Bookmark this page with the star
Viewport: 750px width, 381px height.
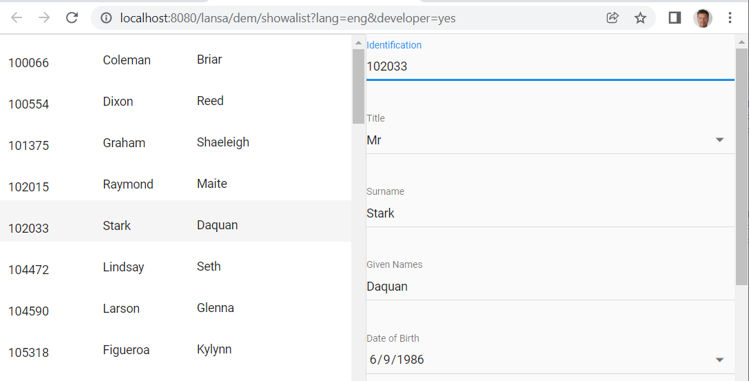640,18
